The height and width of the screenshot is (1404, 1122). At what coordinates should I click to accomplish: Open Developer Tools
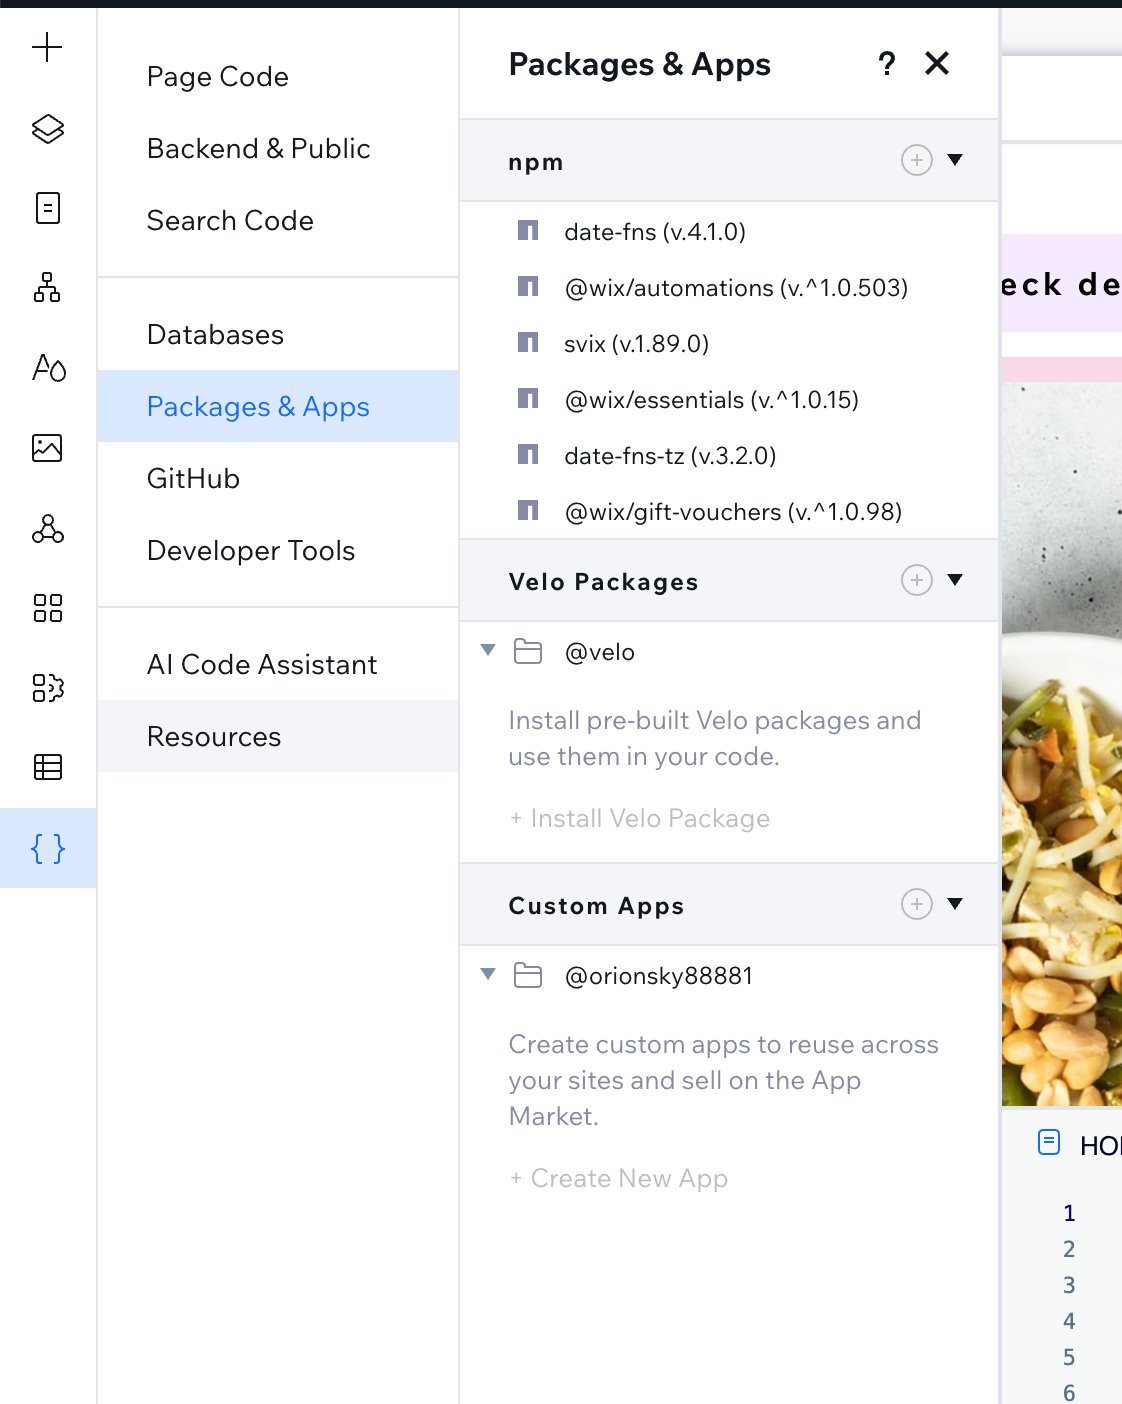(x=278, y=551)
